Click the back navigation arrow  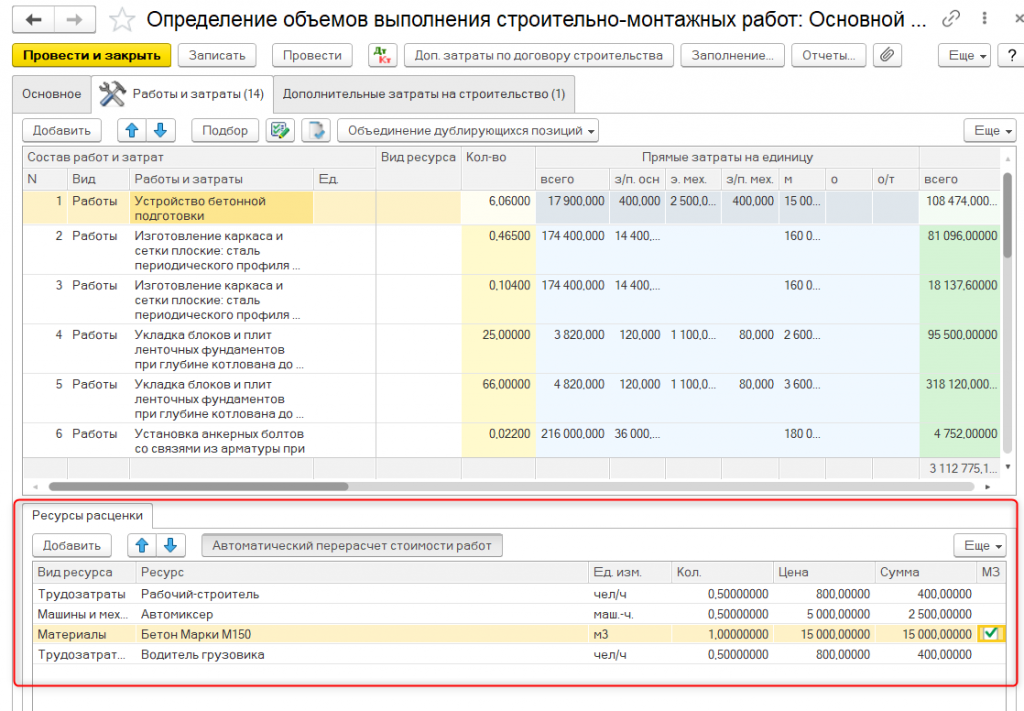(34, 19)
